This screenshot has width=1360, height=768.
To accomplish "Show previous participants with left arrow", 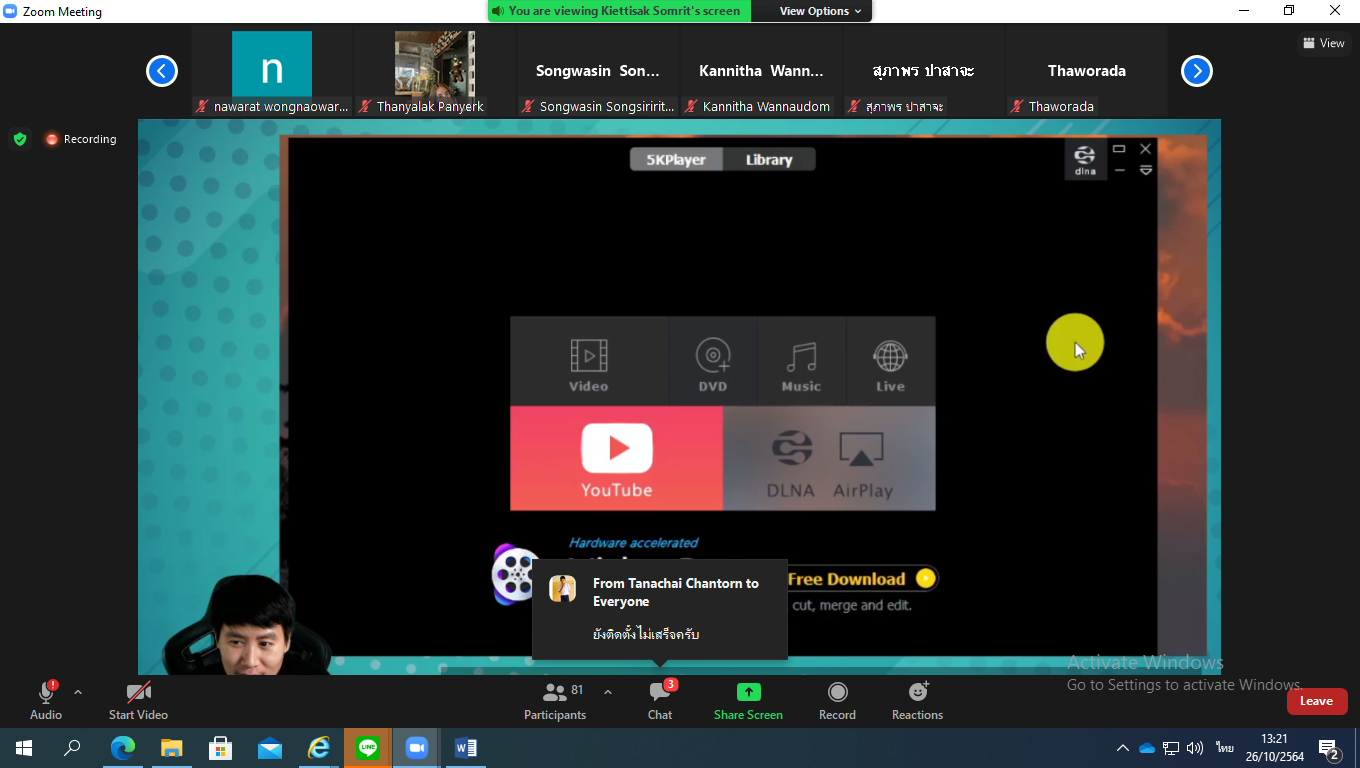I will [162, 71].
